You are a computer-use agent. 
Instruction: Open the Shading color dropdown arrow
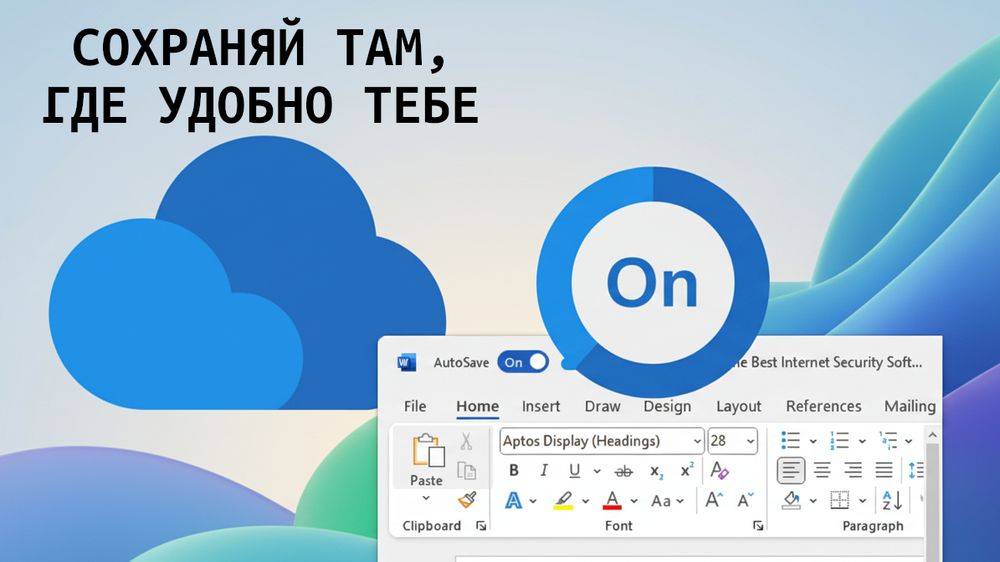coord(813,501)
